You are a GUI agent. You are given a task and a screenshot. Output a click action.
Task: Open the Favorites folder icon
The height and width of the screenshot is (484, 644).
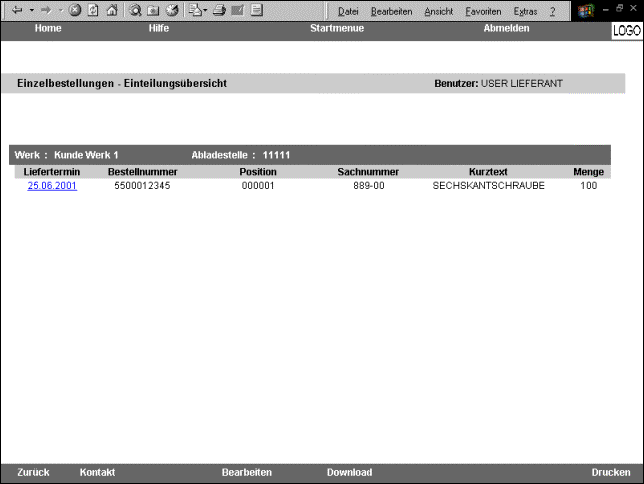pos(153,10)
